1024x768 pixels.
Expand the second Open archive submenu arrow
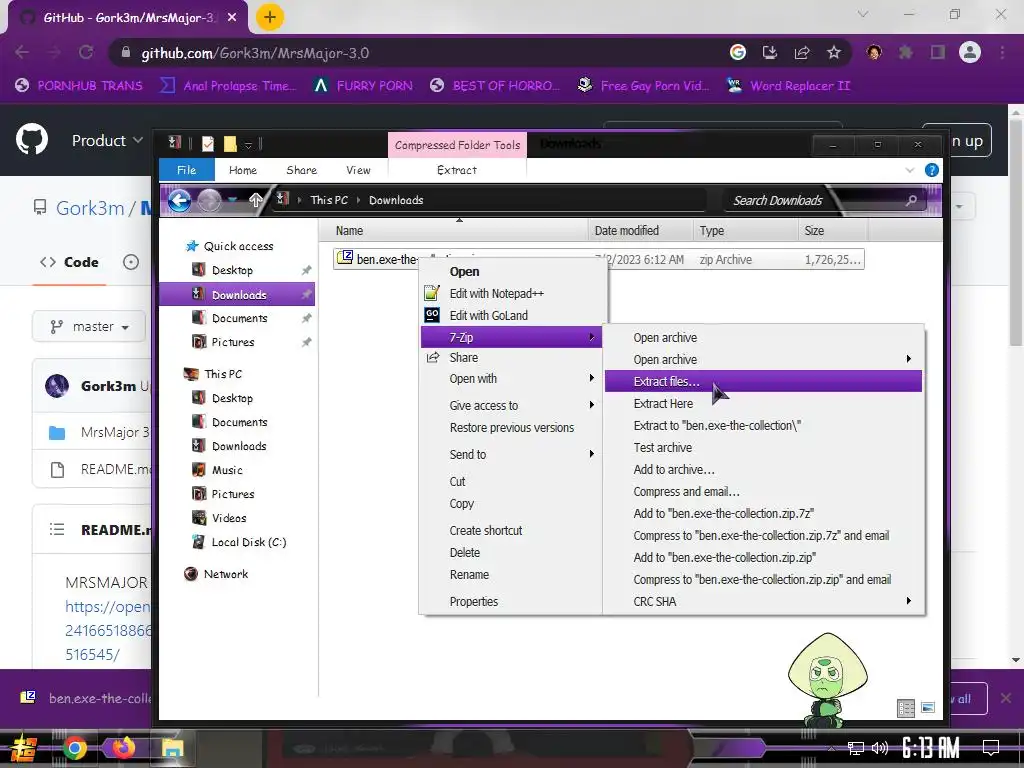[908, 359]
